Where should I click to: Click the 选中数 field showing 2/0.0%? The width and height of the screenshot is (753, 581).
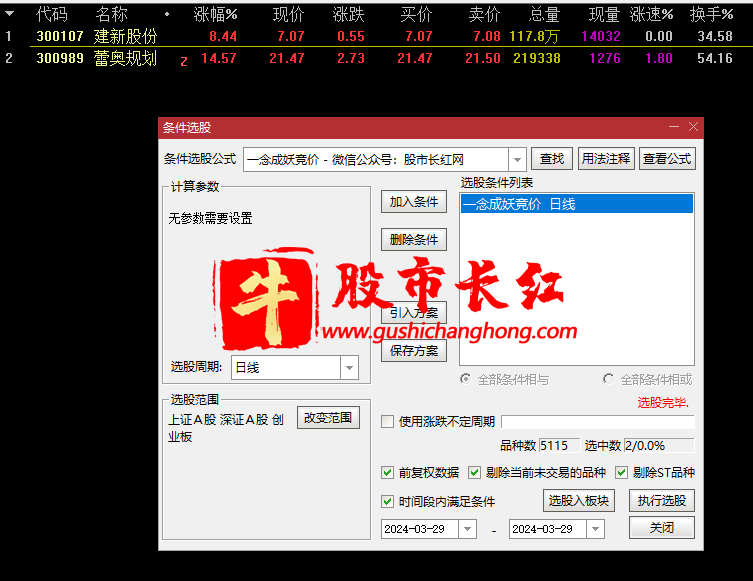659,446
